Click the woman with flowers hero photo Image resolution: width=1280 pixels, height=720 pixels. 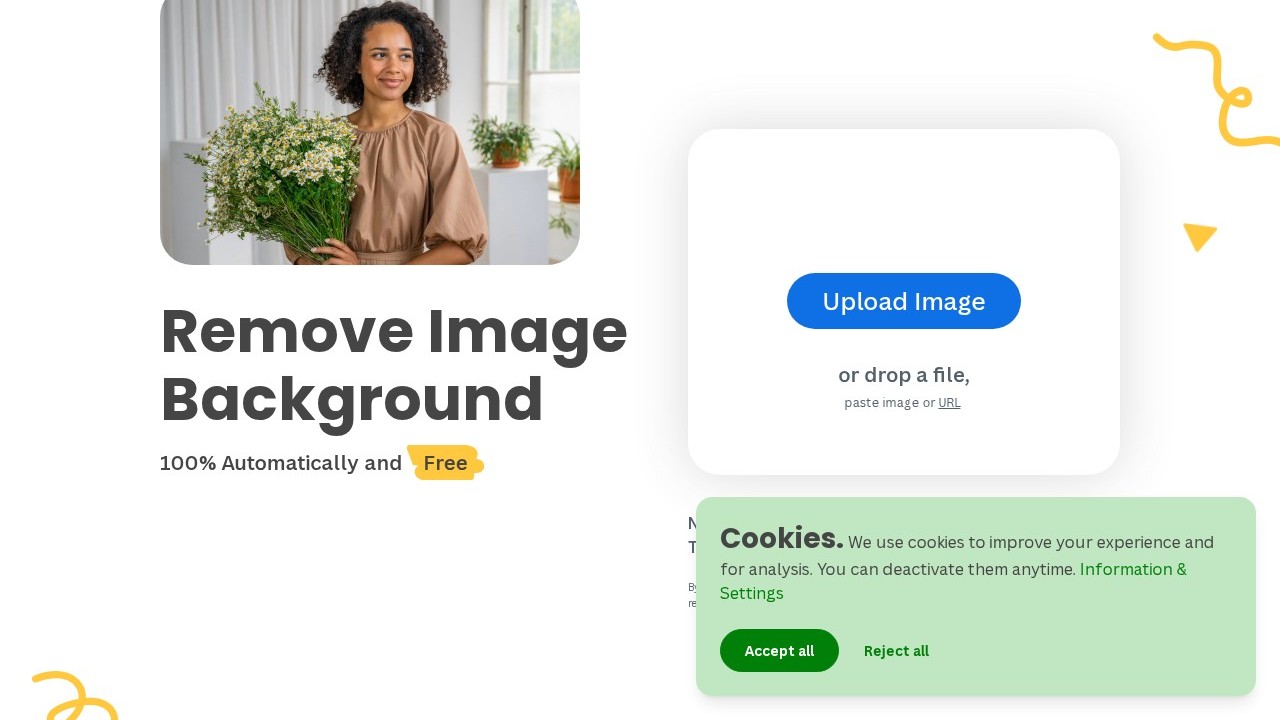click(x=370, y=132)
